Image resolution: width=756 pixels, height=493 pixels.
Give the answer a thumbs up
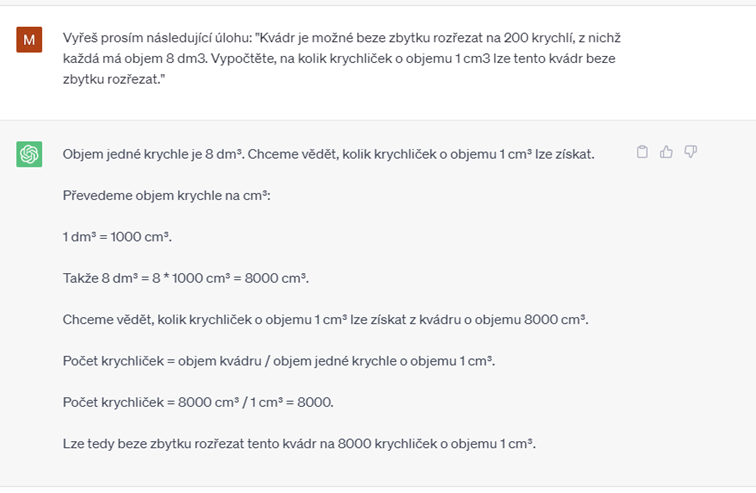pyautogui.click(x=666, y=152)
